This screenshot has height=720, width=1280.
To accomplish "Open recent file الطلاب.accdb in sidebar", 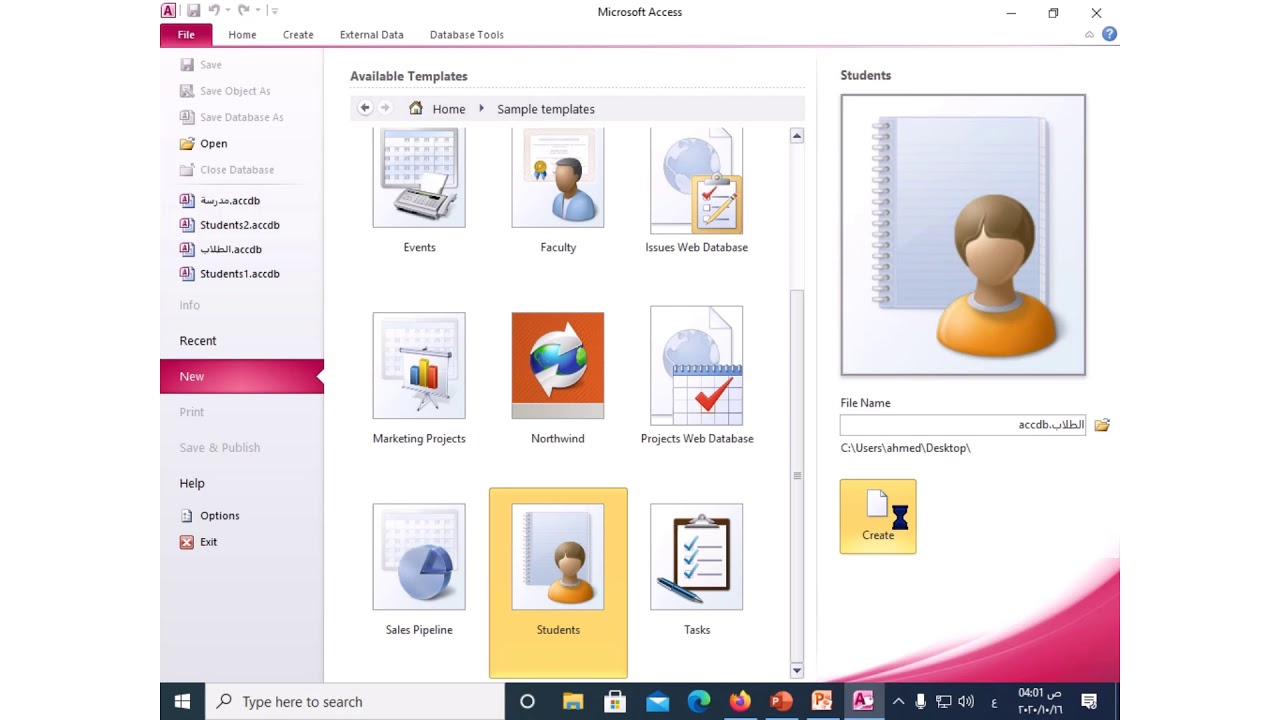I will click(221, 249).
